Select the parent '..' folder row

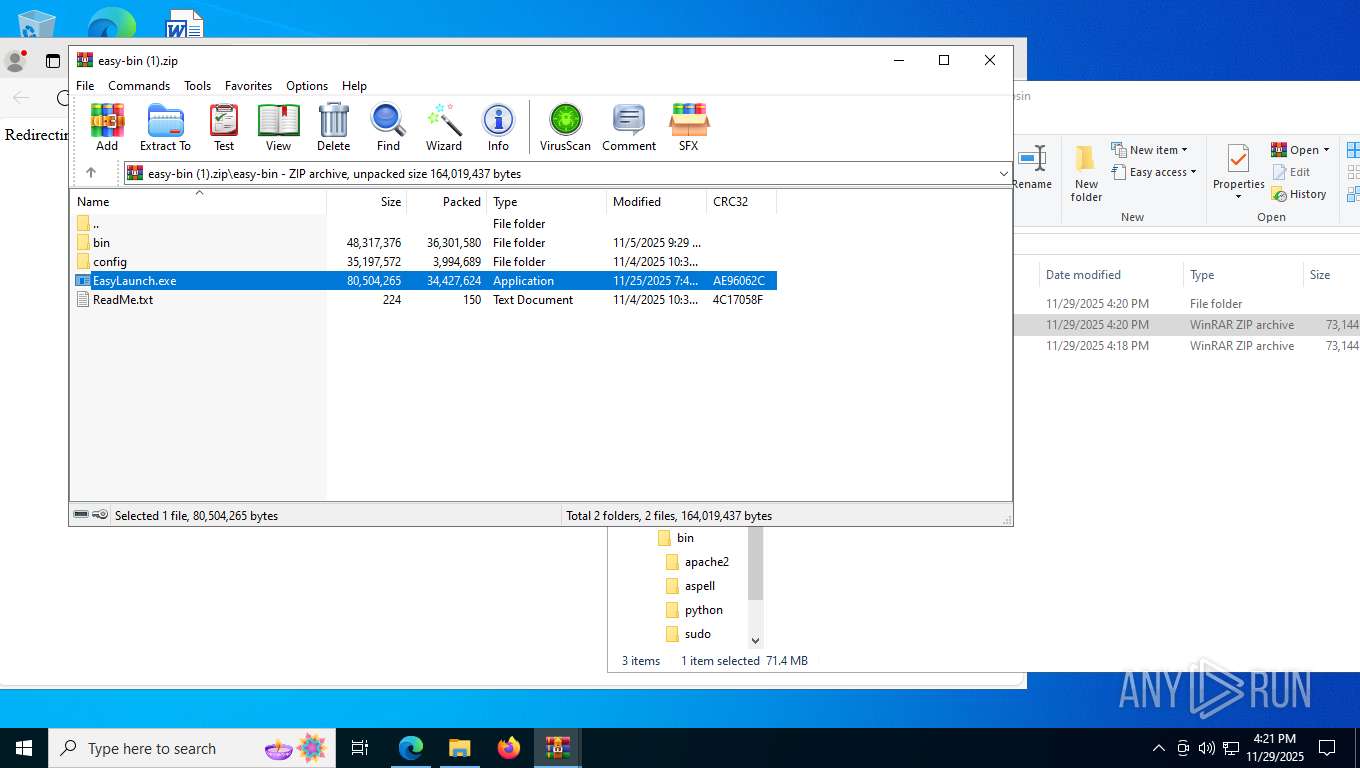(x=423, y=223)
